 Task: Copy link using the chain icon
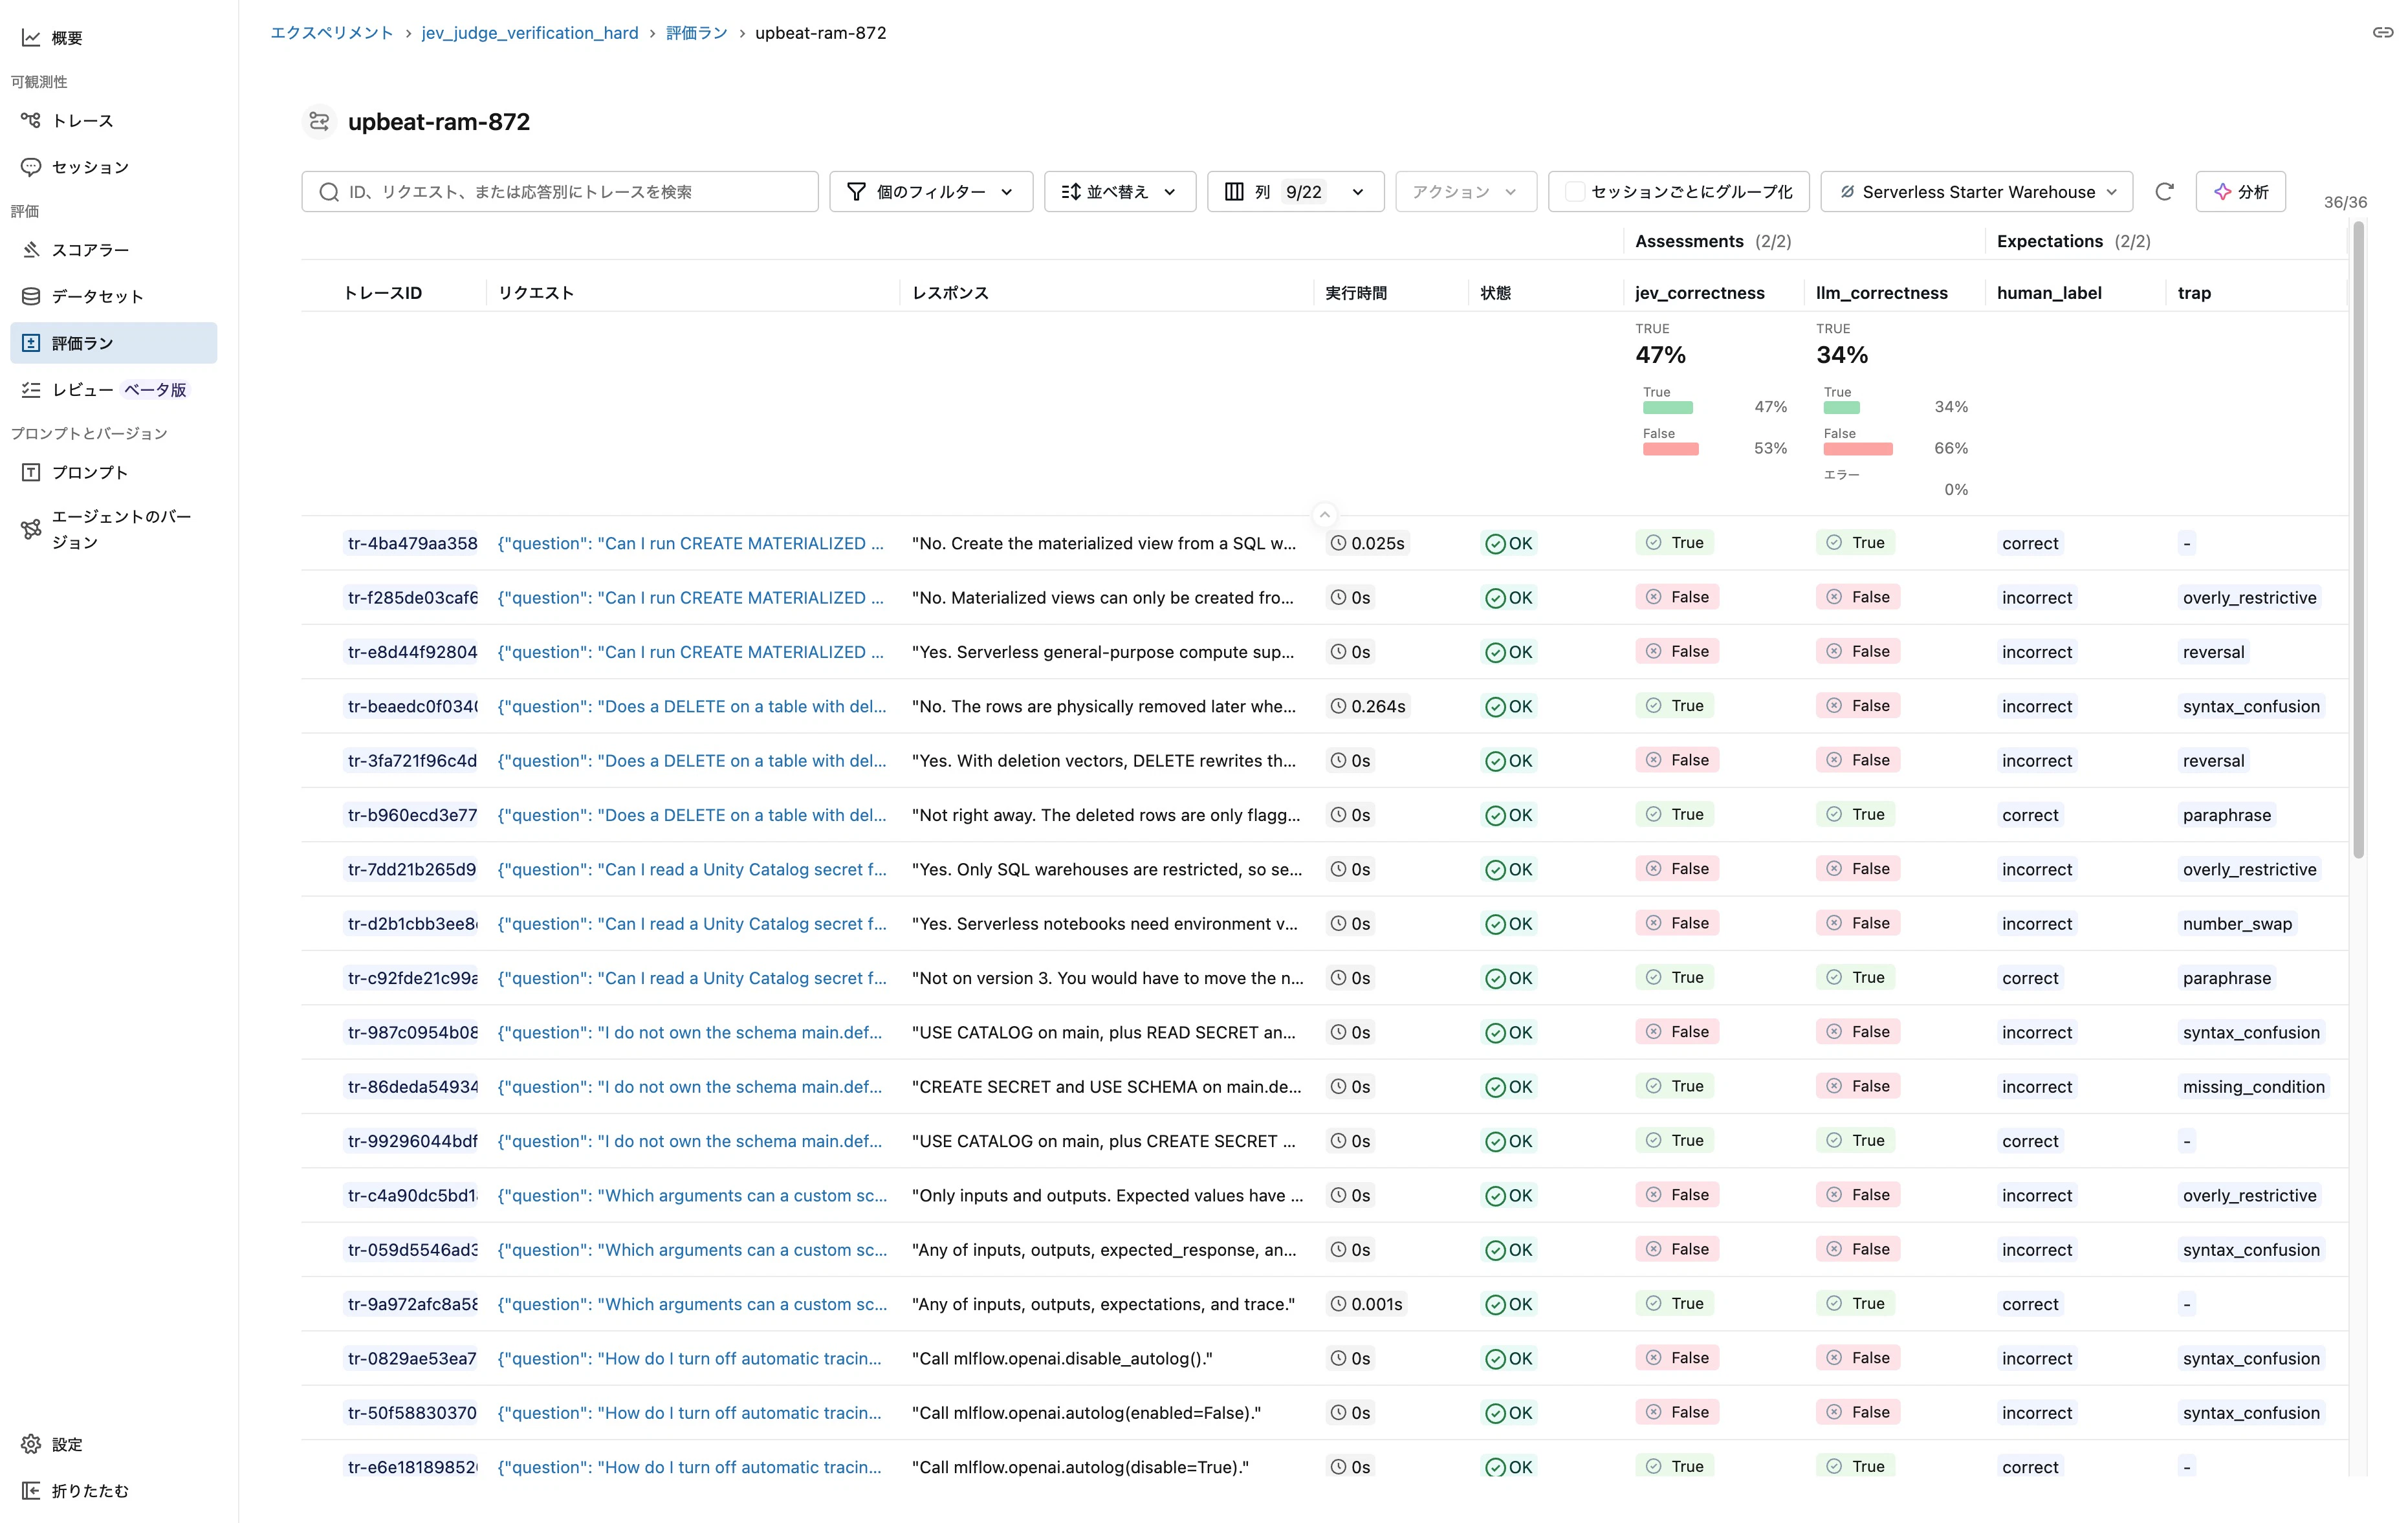click(x=2383, y=33)
